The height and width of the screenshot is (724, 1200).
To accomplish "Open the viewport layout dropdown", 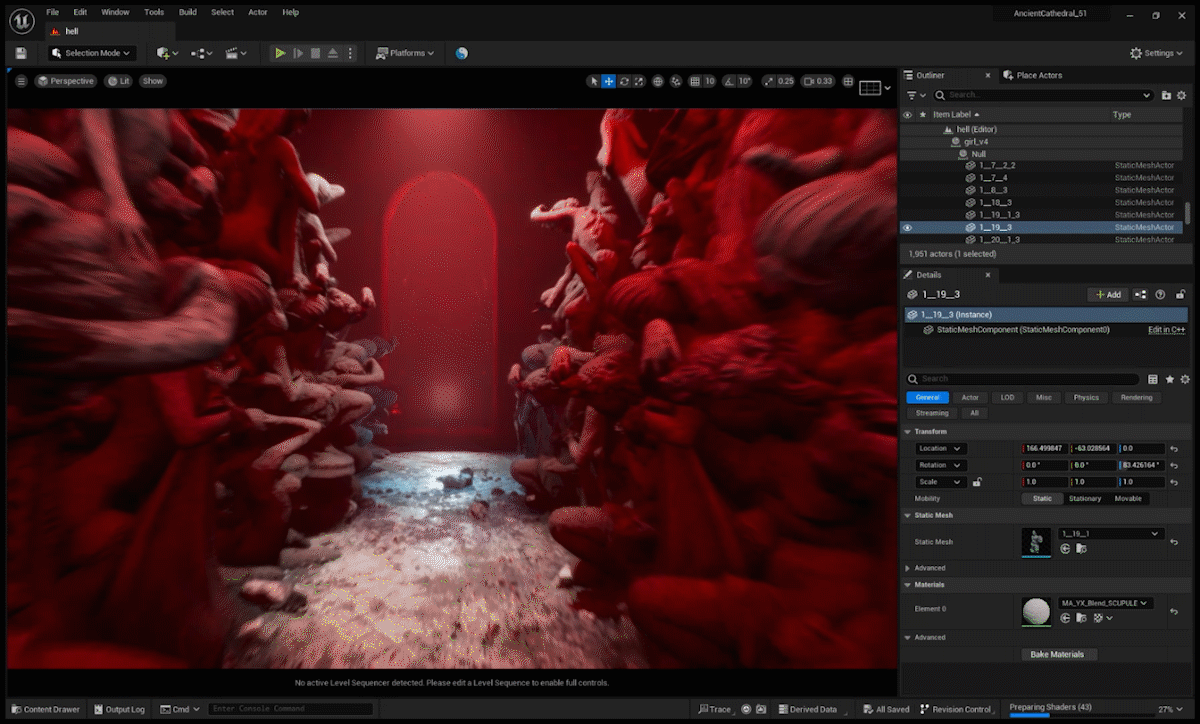I will pyautogui.click(x=875, y=87).
